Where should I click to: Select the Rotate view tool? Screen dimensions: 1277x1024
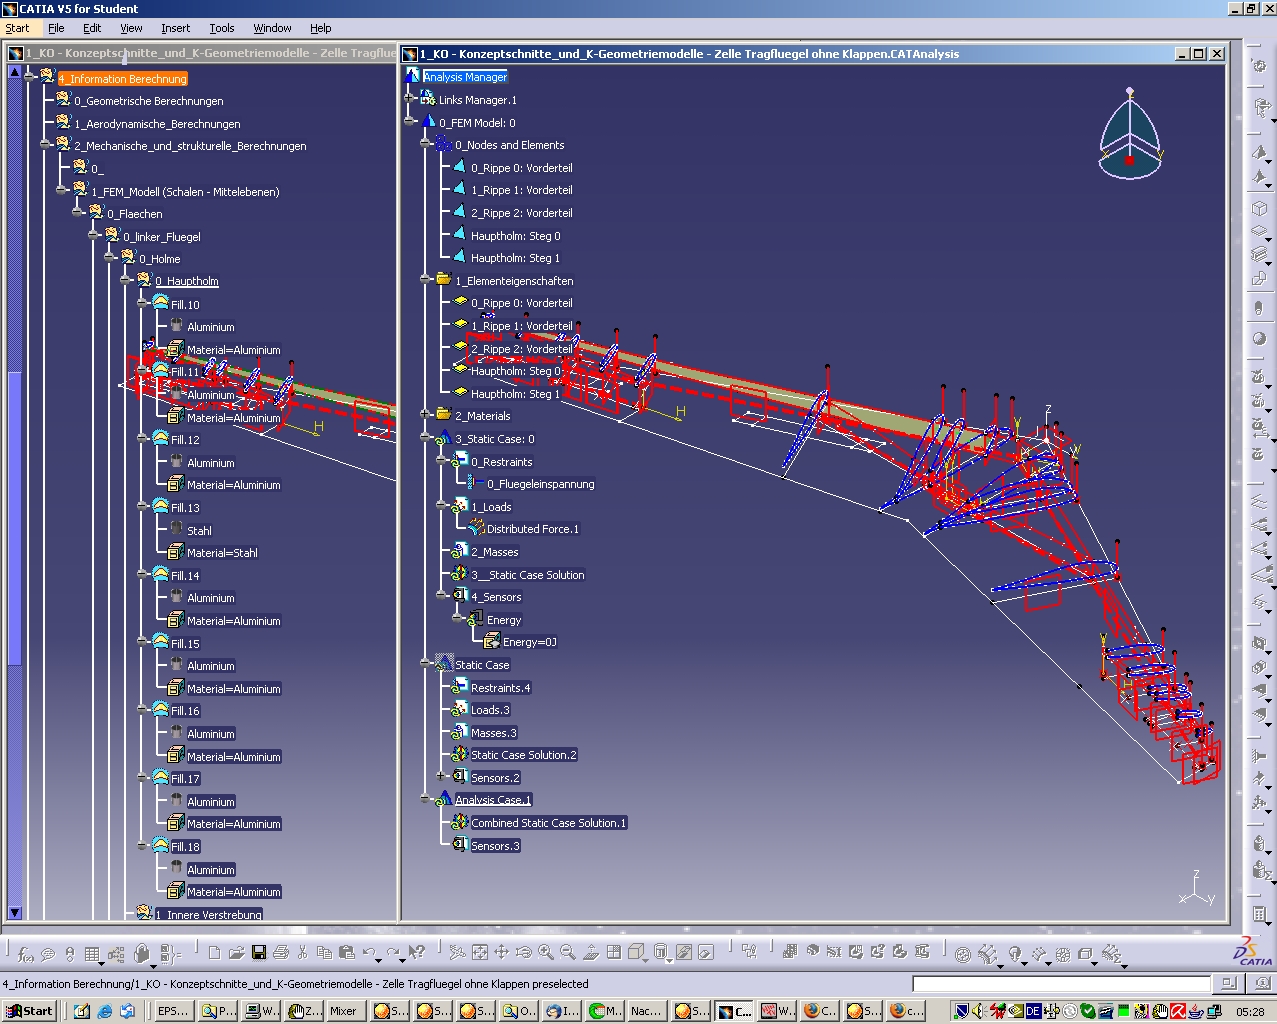[523, 953]
